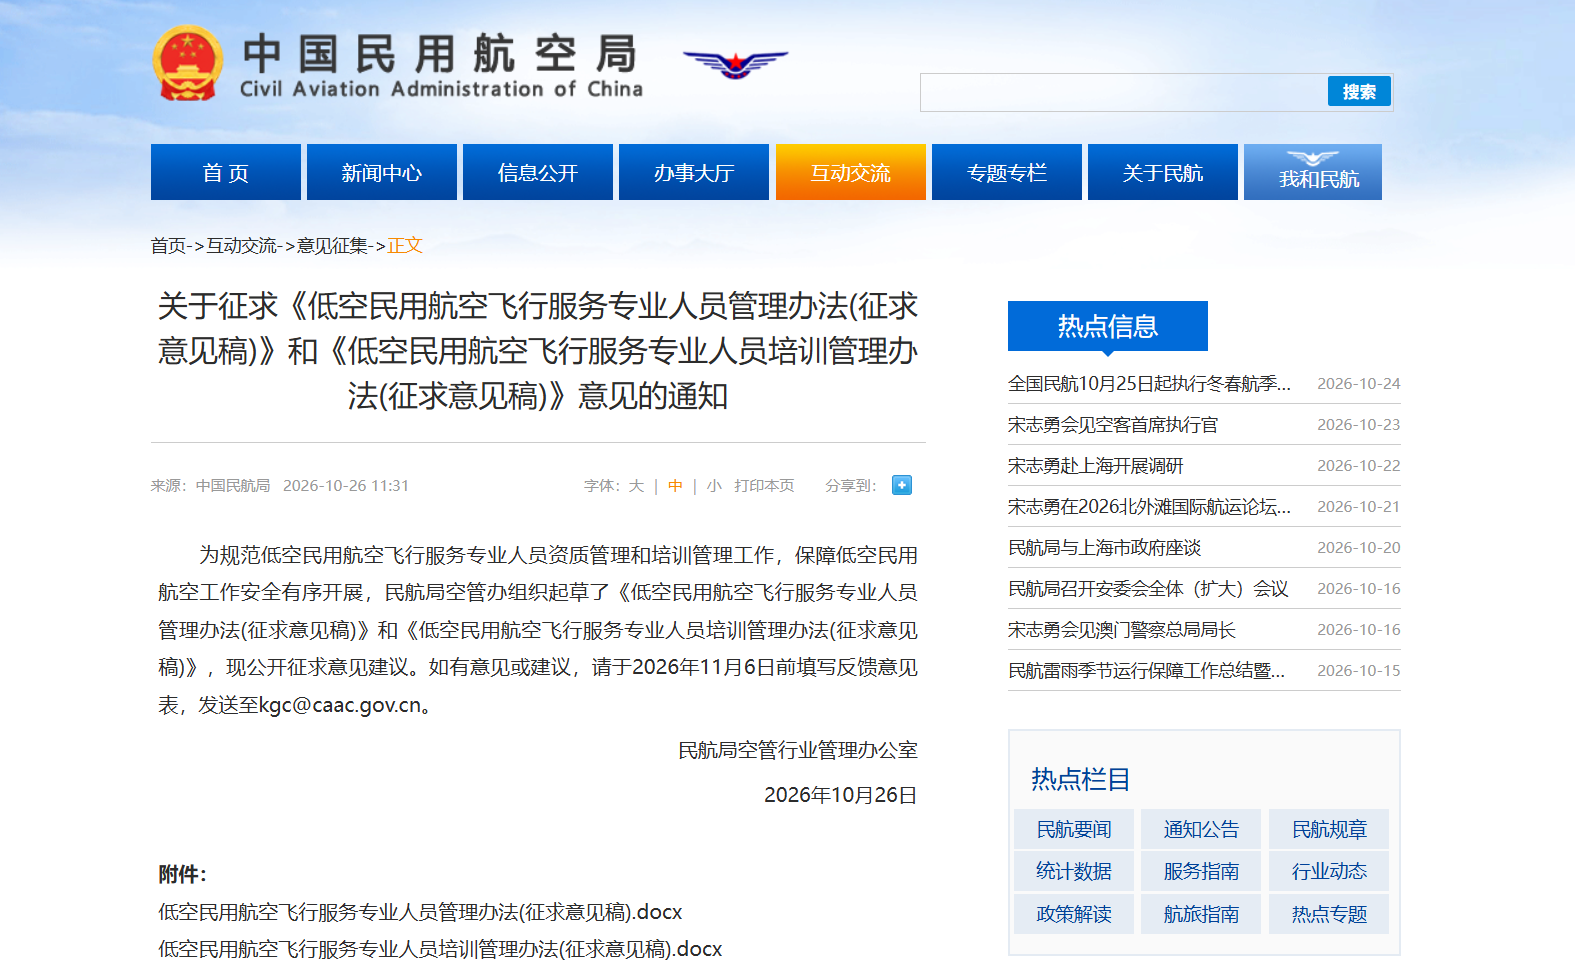
Task: Open the blue share plus icon
Action: coord(902,485)
